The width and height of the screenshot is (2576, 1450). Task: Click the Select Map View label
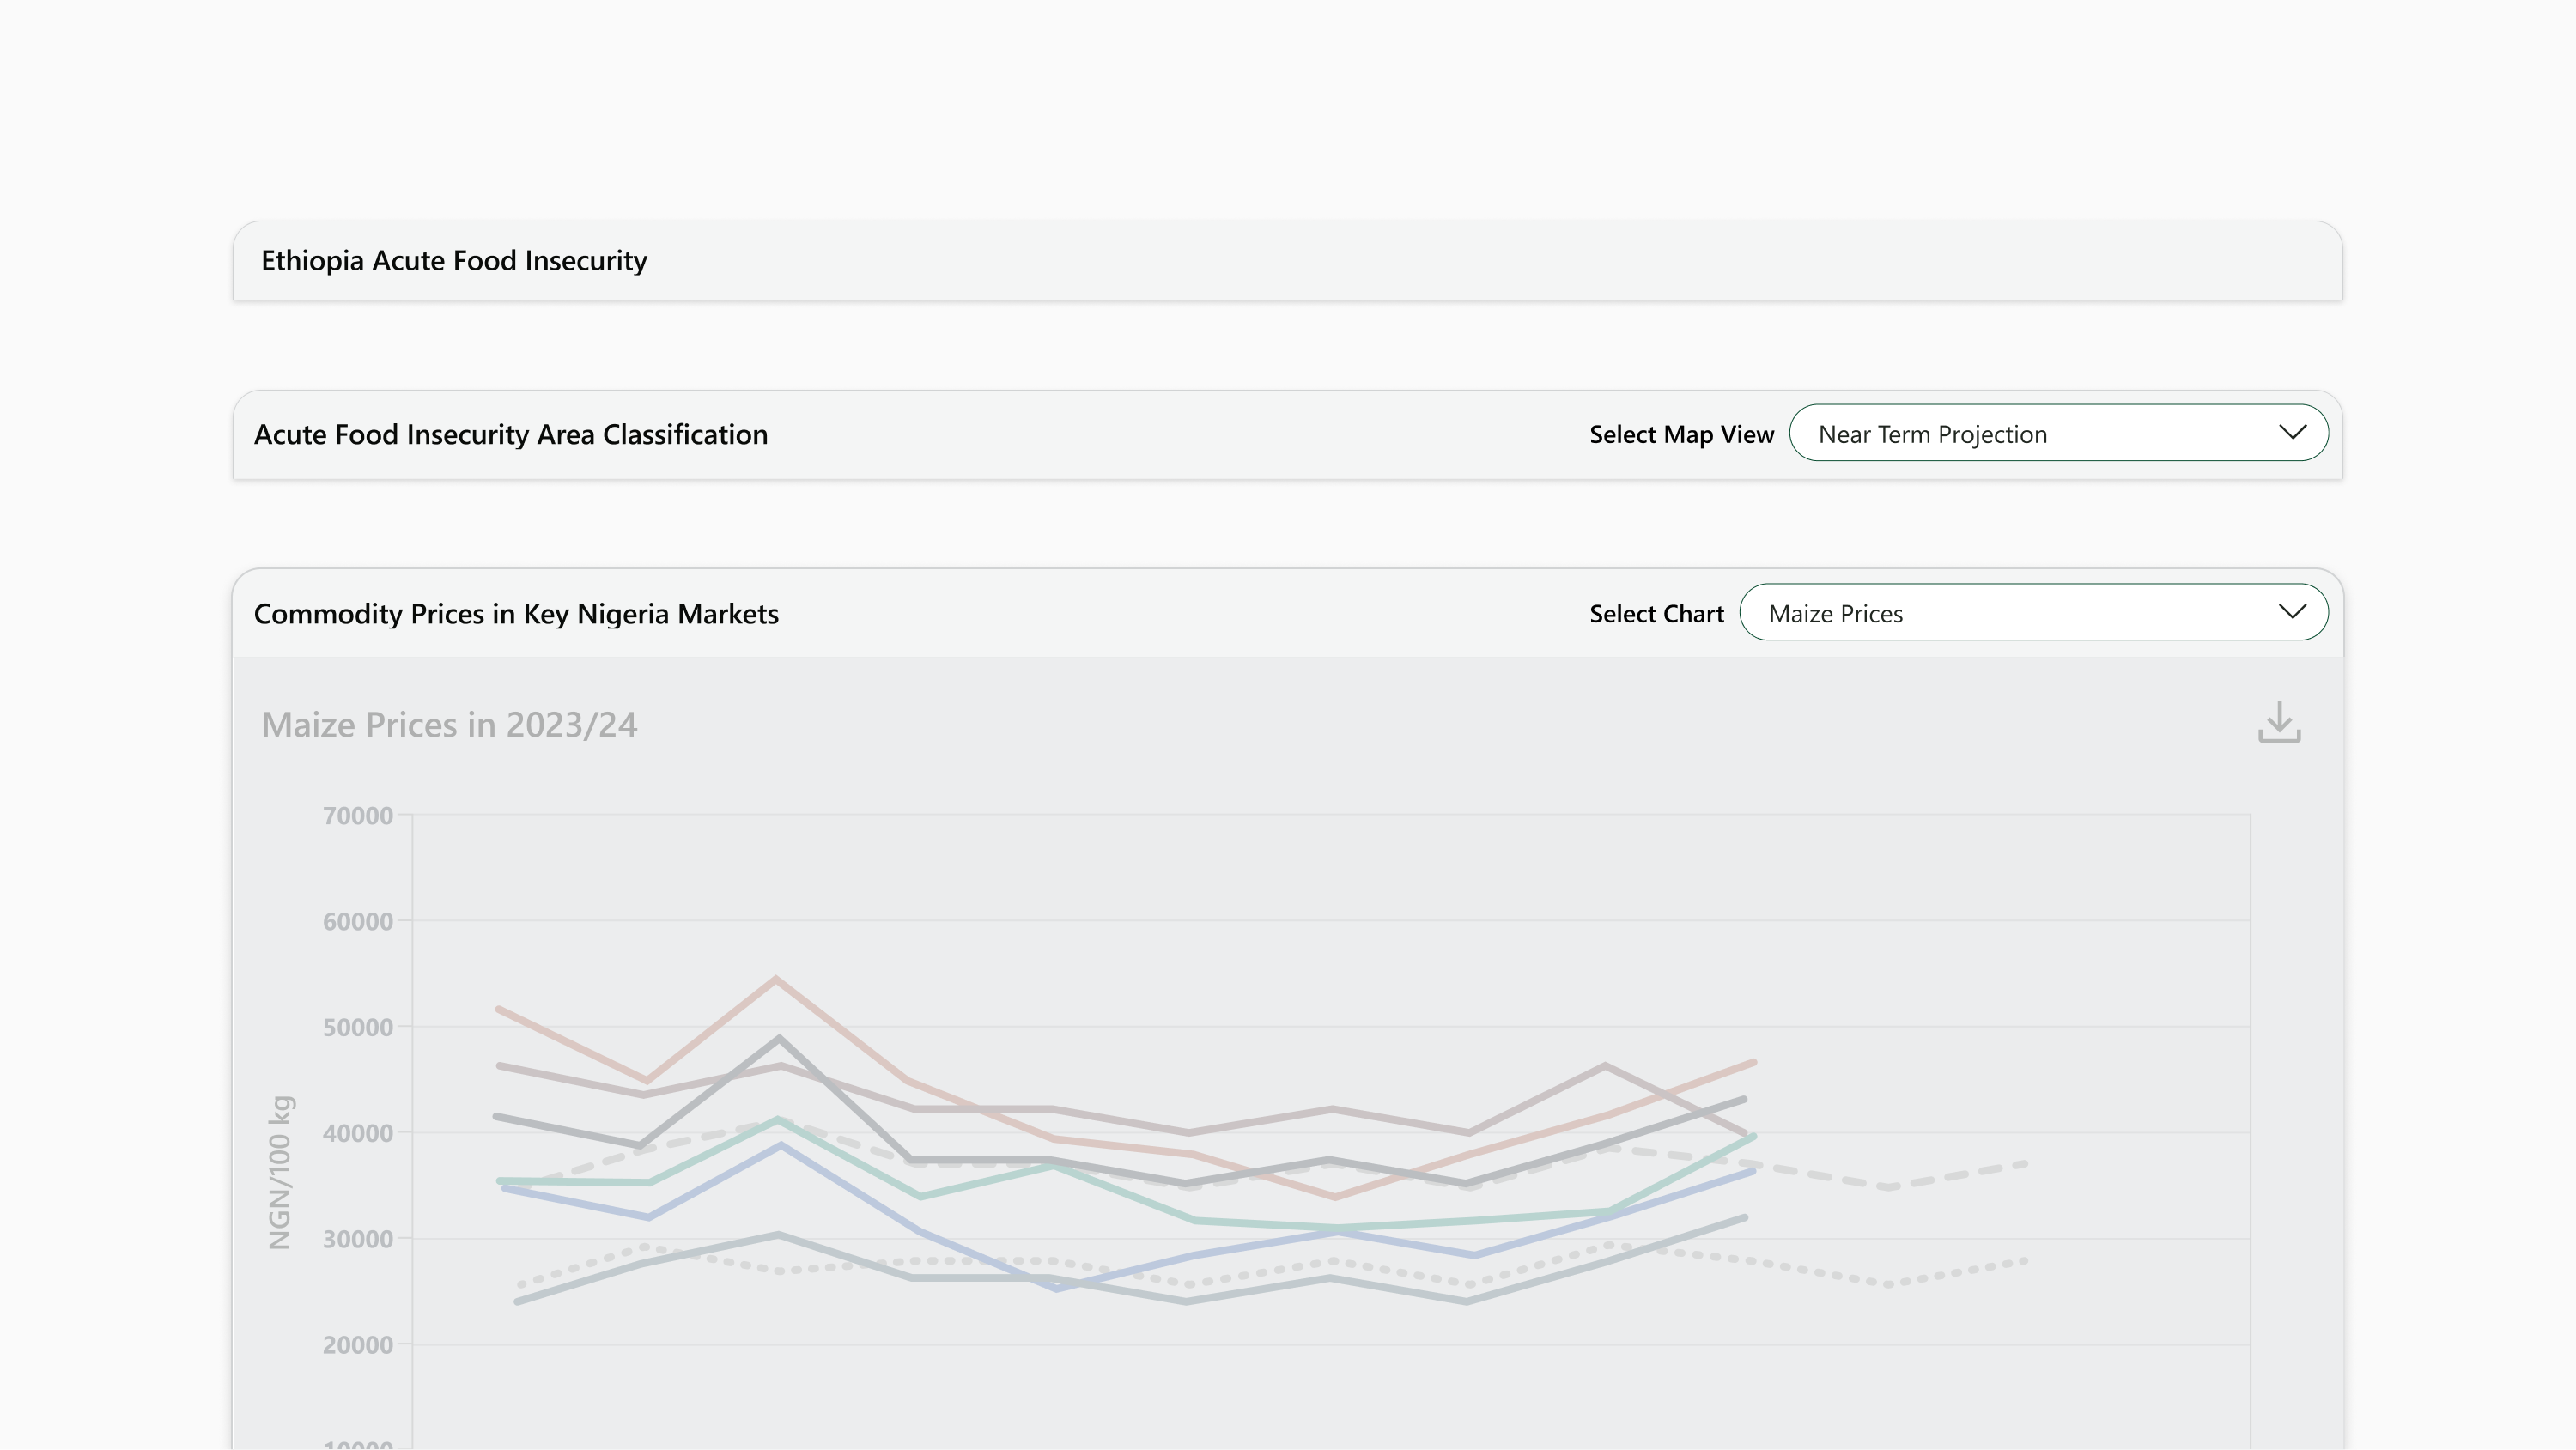coord(1681,435)
